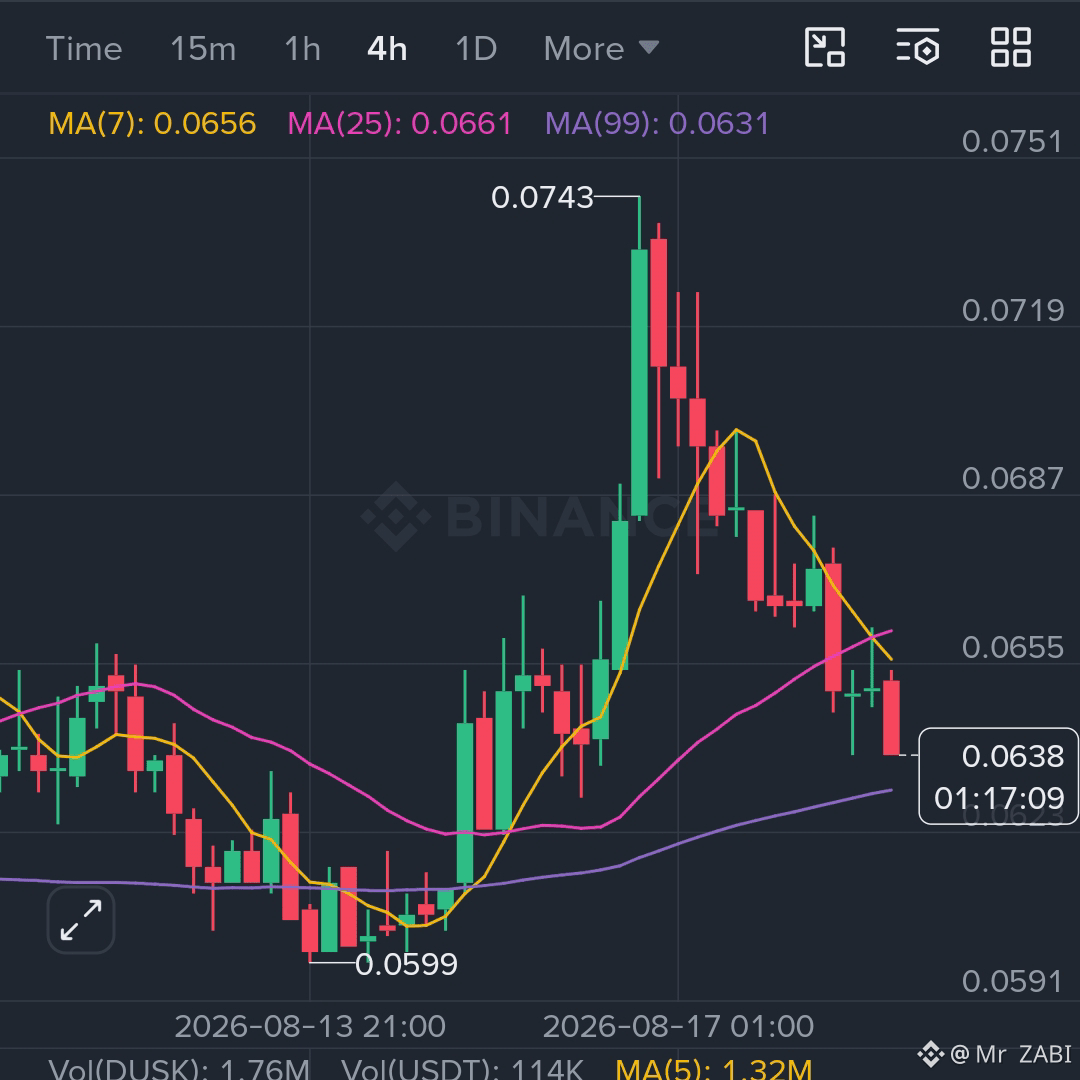Select the 4h interval tab
The height and width of the screenshot is (1080, 1080).
click(x=387, y=49)
